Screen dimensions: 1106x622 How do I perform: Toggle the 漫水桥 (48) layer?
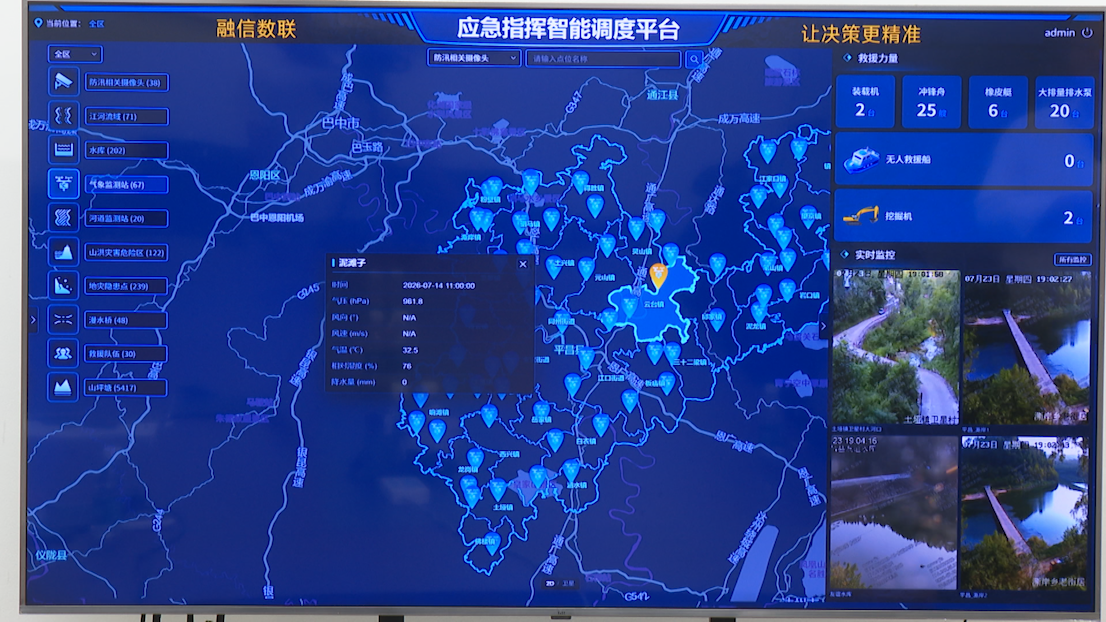[126, 320]
